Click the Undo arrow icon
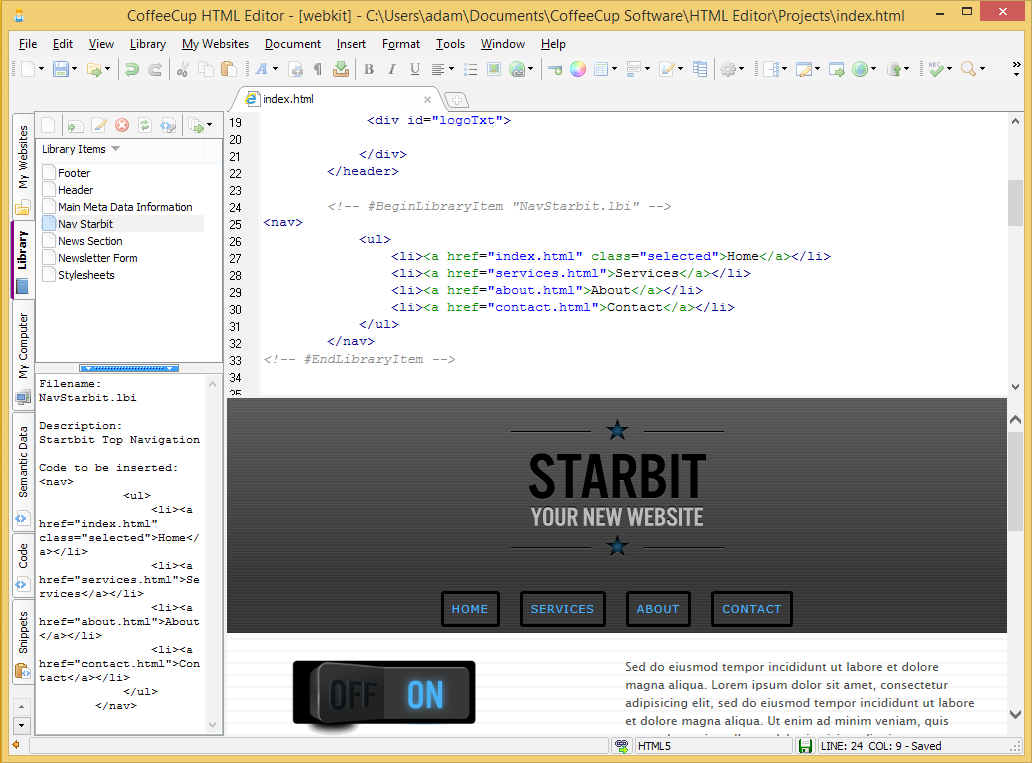Image resolution: width=1032 pixels, height=763 pixels. tap(132, 69)
